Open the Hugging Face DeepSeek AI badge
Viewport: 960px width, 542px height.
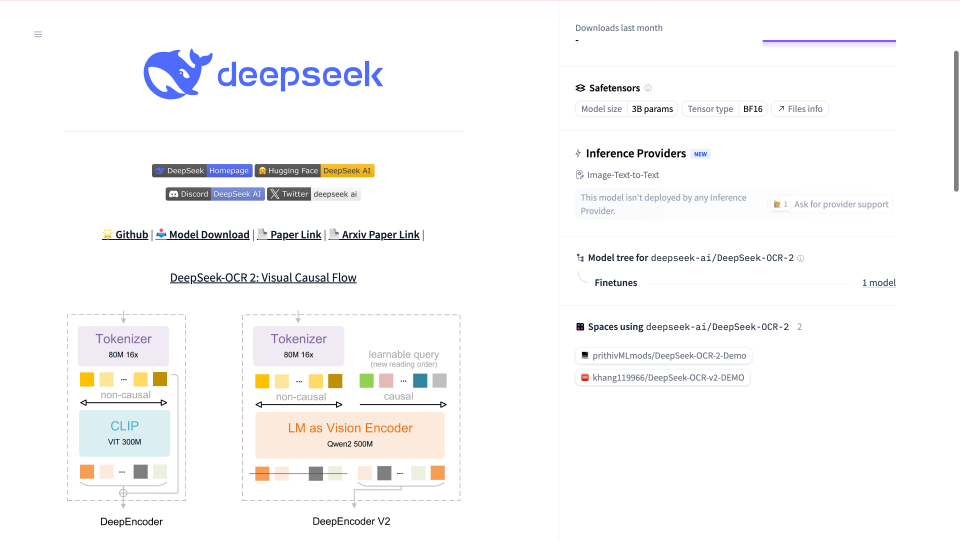pyautogui.click(x=315, y=171)
